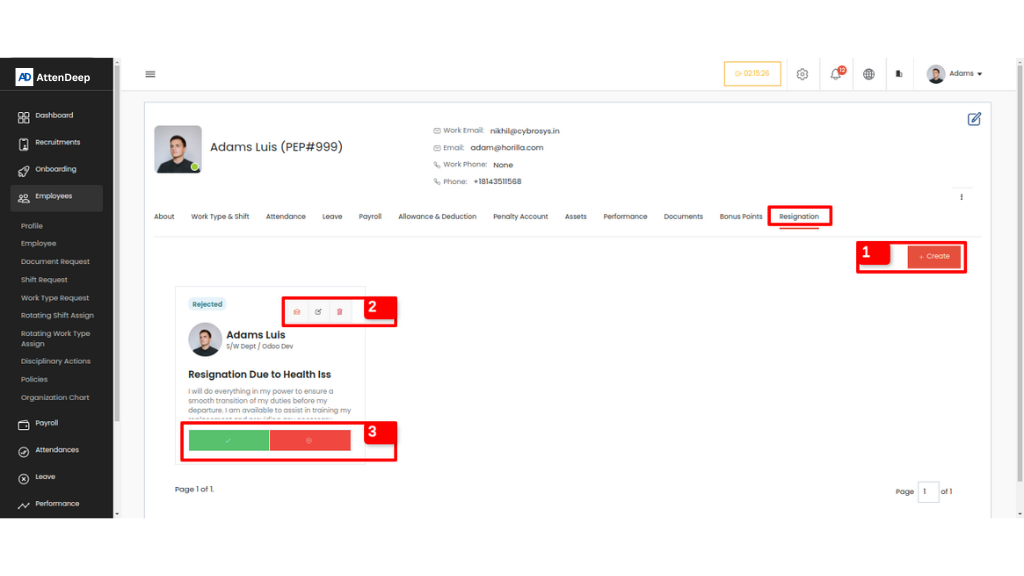Switch to the Bonus Points tab
Screen dimensions: 1024x576
coord(741,217)
